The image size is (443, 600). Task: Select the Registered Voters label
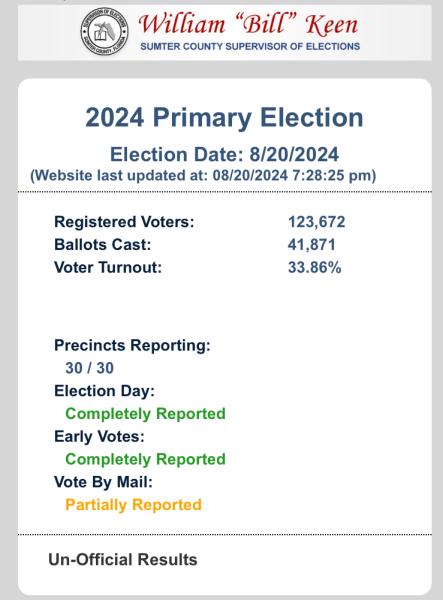point(124,222)
